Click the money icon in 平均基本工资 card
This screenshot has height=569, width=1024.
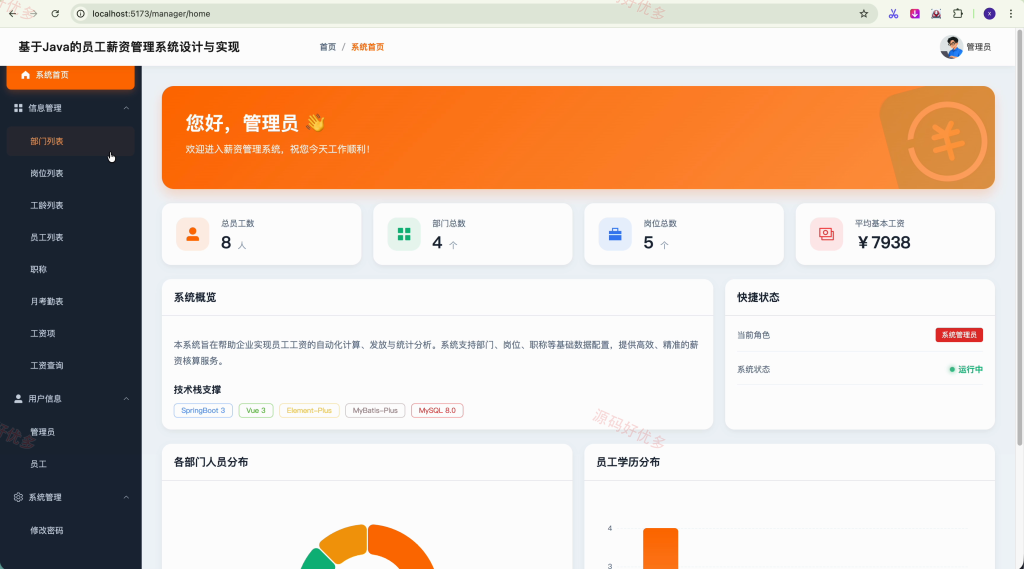826,234
